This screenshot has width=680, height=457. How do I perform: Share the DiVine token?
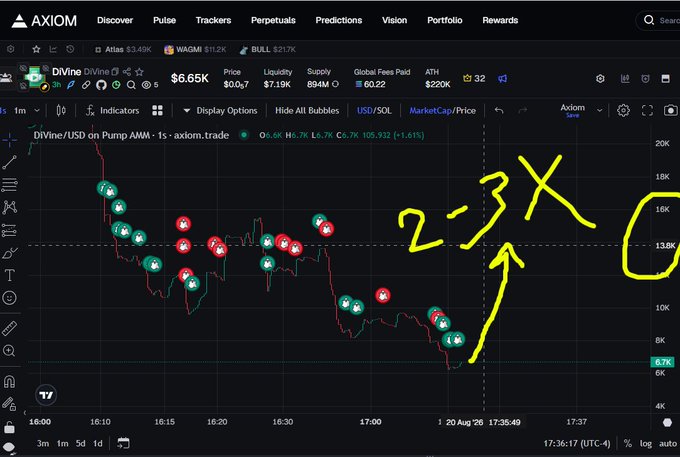127,72
